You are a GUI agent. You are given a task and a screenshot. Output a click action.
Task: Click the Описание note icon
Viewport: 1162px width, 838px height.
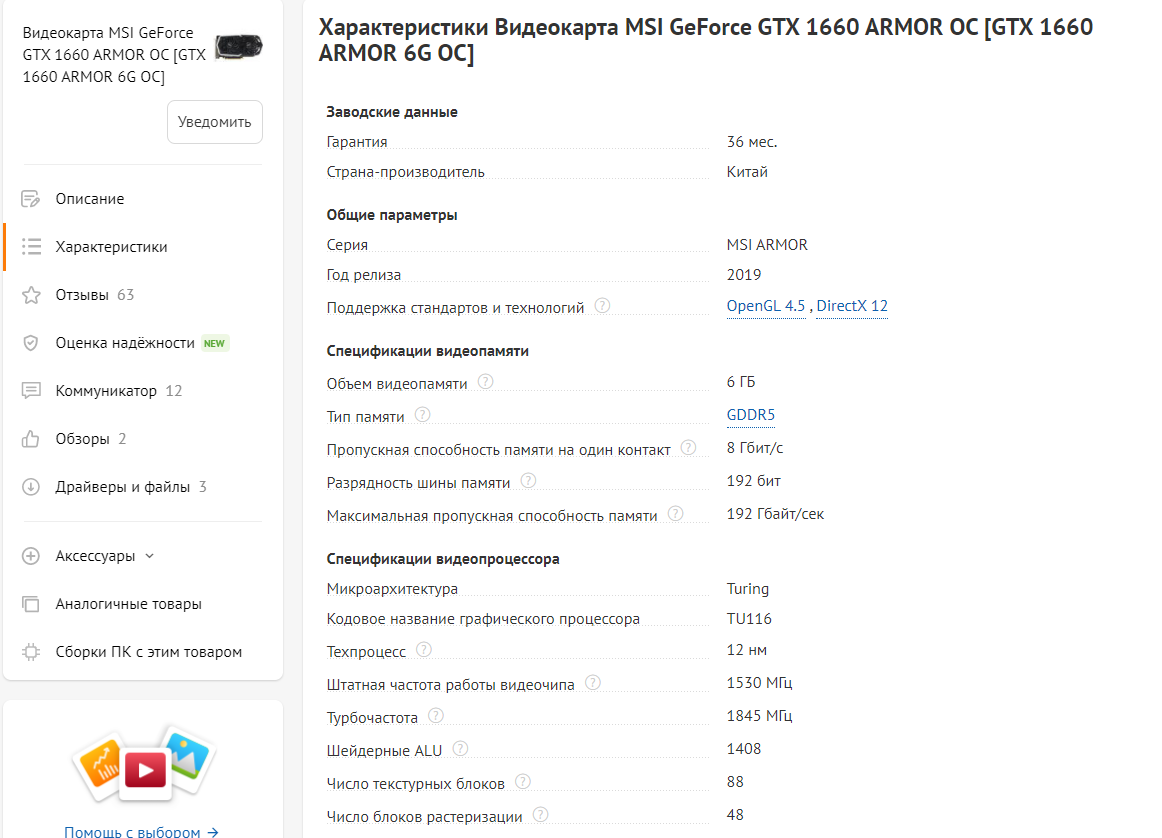(30, 199)
